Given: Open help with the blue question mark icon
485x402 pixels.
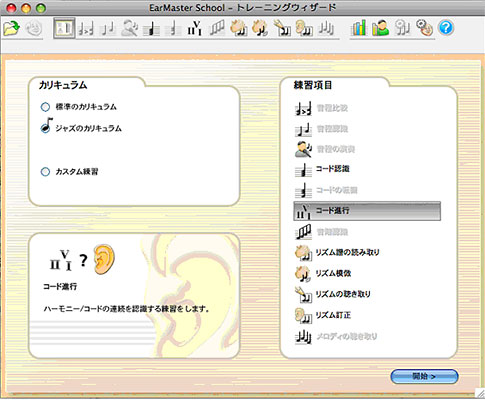Looking at the screenshot, I should [x=446, y=28].
